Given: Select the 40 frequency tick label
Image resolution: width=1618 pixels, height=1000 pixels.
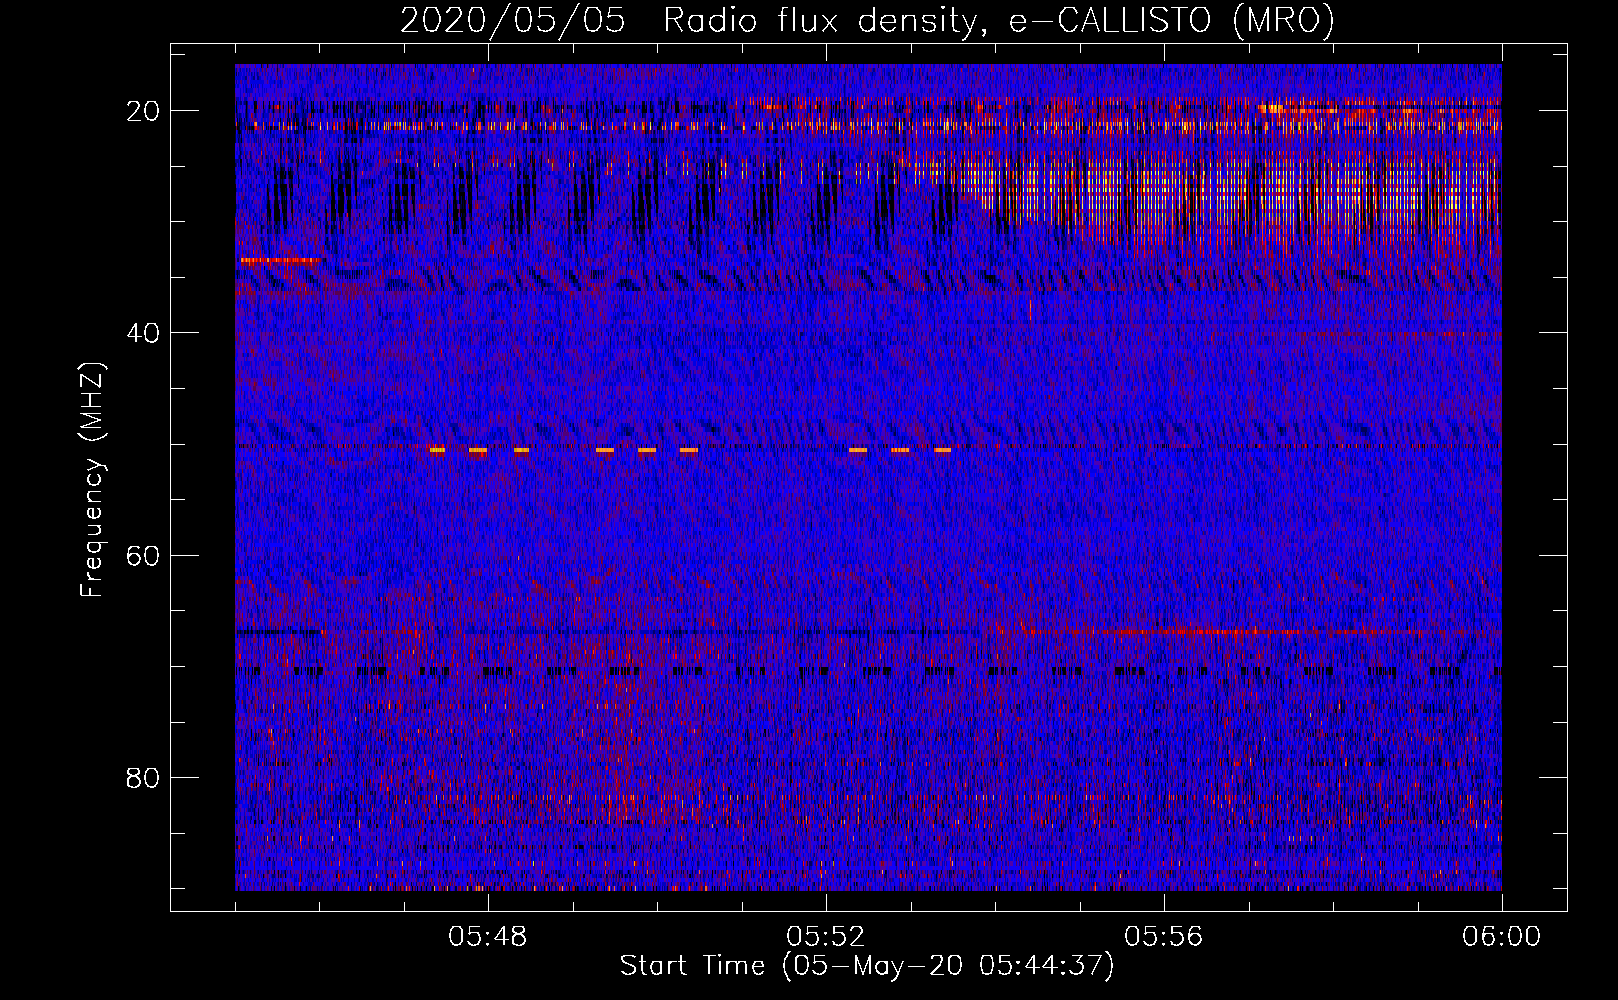Looking at the screenshot, I should point(144,332).
